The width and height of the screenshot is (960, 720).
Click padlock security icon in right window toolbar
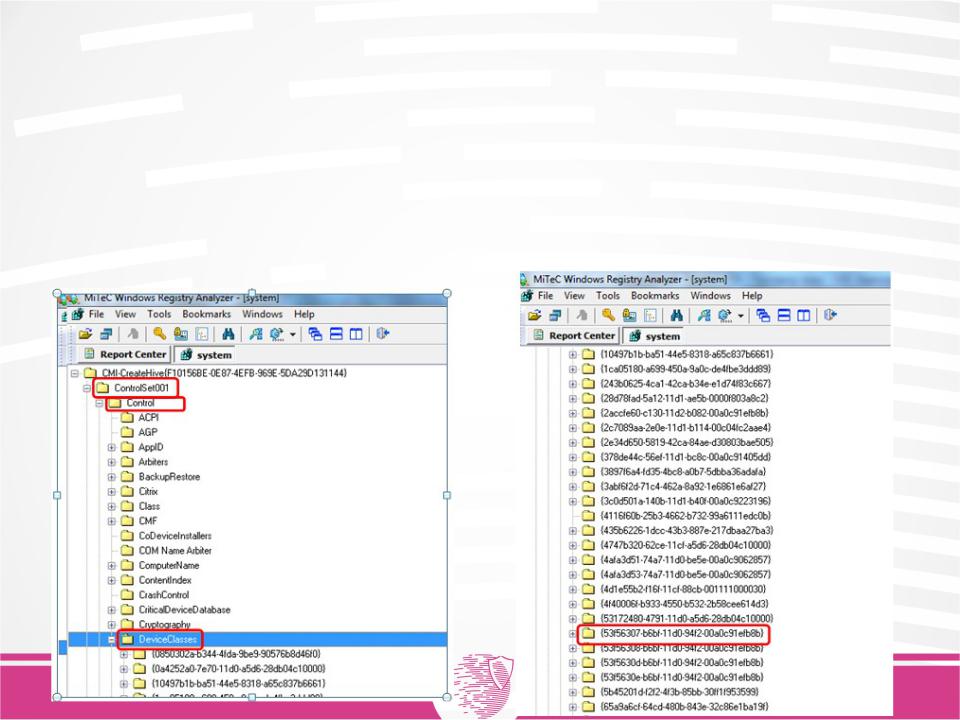coord(629,315)
